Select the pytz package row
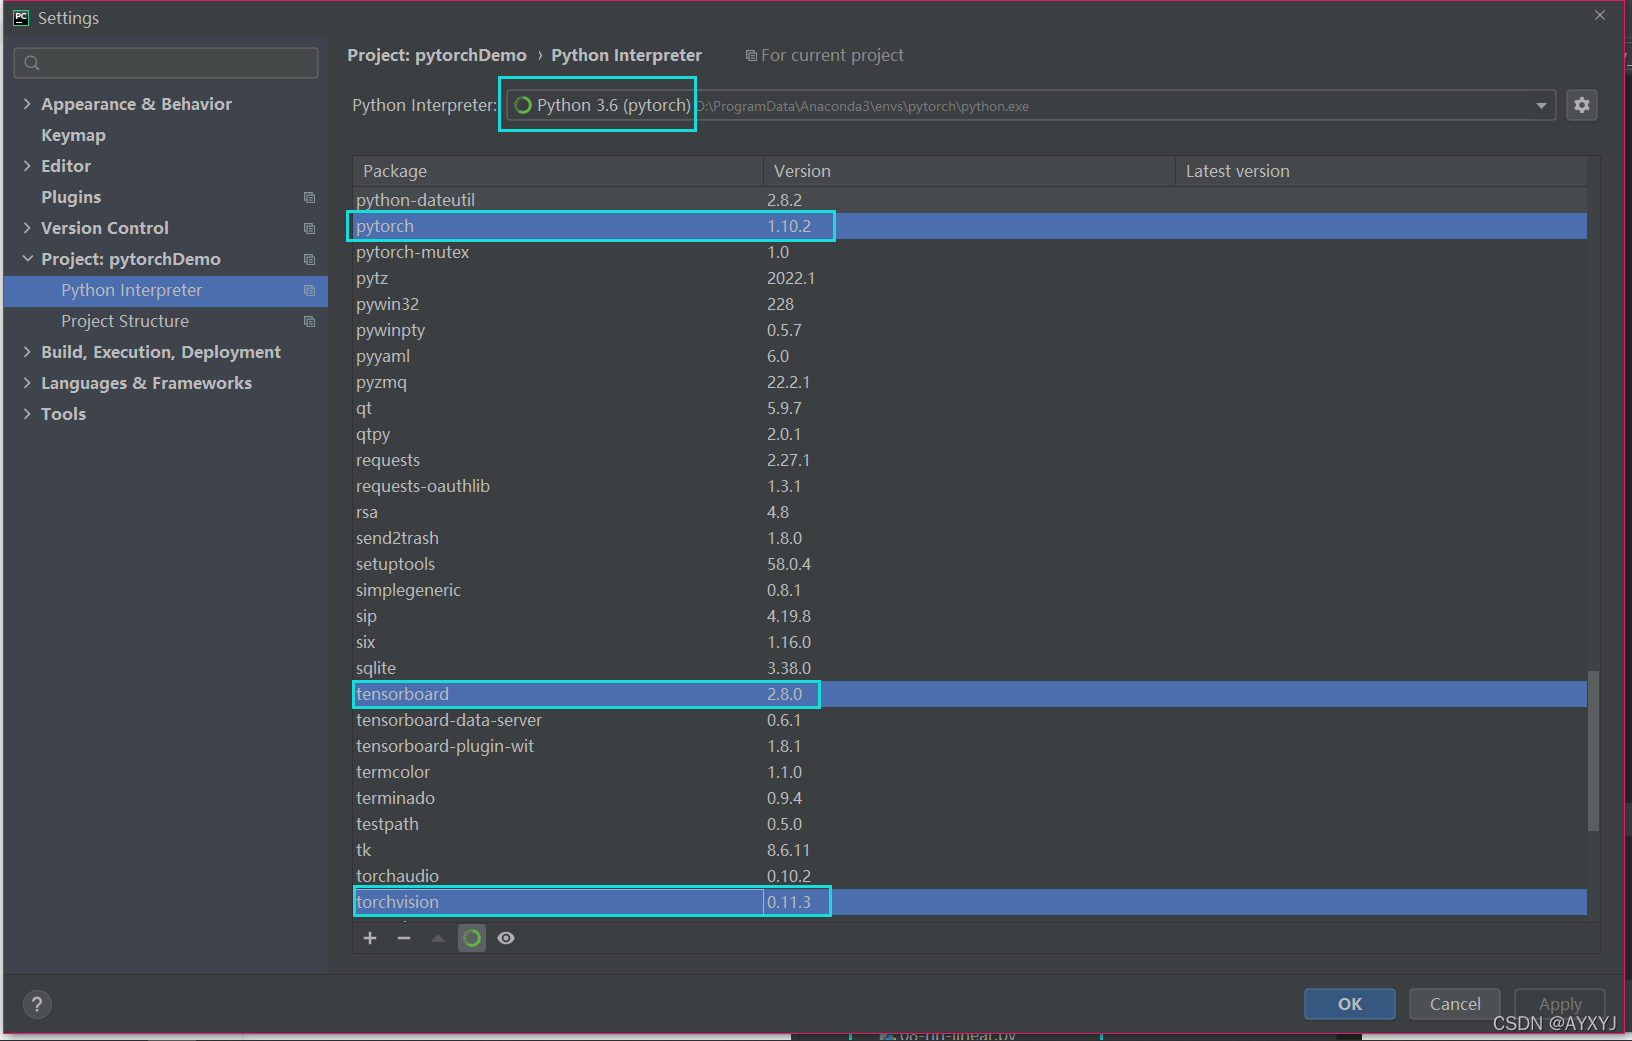Screen dimensions: 1632x1041 [970, 278]
